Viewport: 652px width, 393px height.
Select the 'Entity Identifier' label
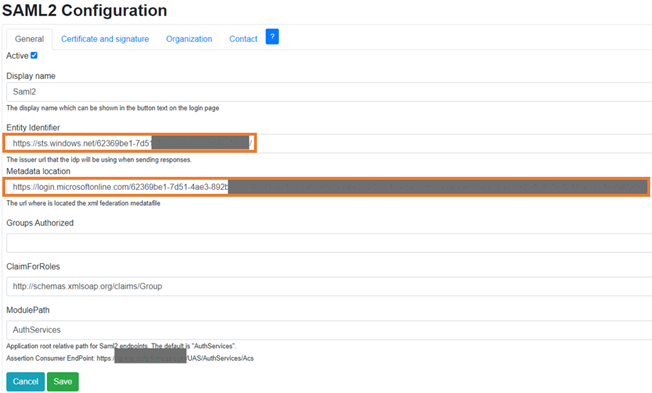(x=33, y=128)
